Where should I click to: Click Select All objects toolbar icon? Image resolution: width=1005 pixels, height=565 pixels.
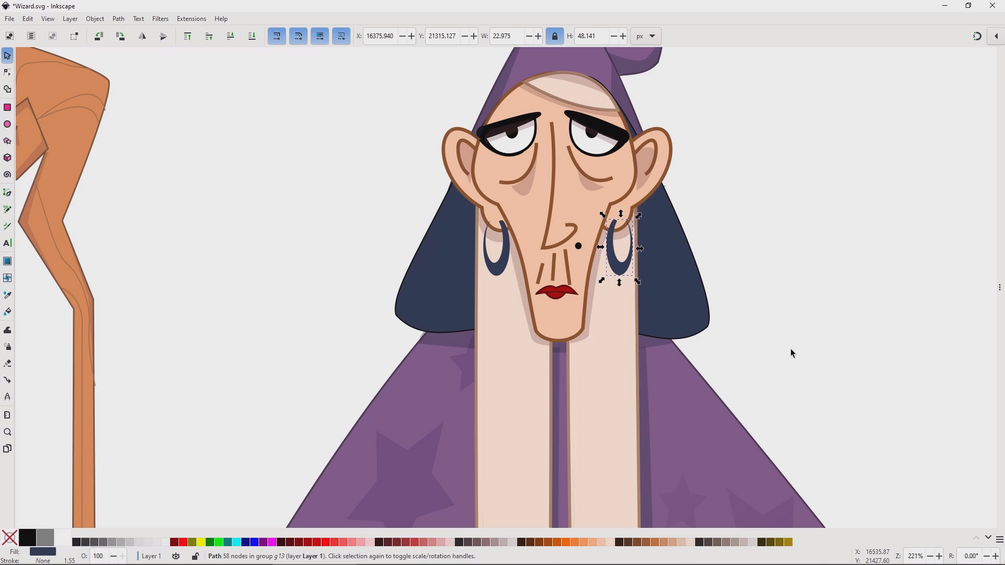pos(10,36)
